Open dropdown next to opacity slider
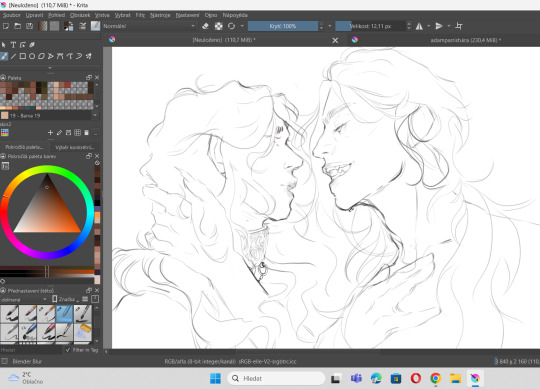The image size is (540, 389). (330, 26)
